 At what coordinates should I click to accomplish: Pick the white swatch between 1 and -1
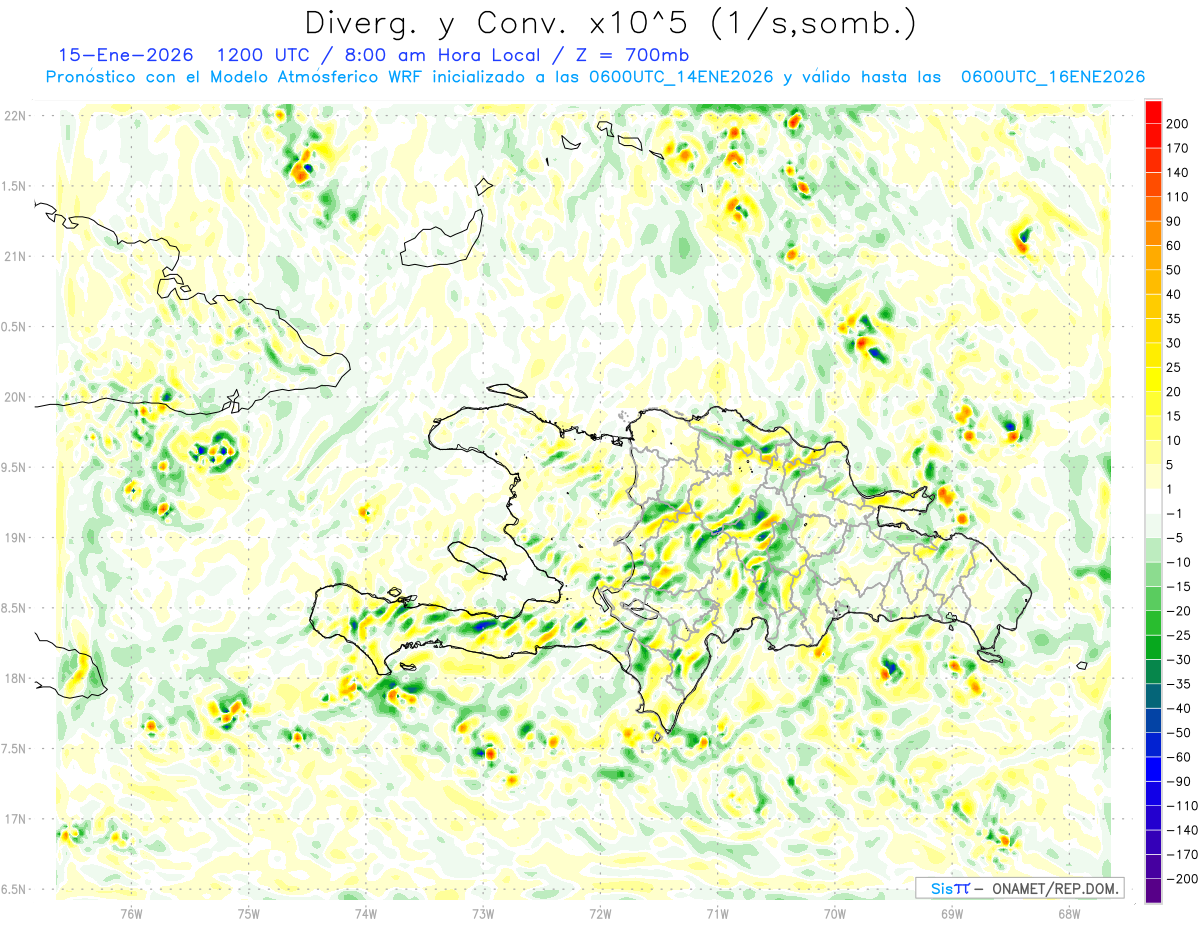click(1153, 501)
